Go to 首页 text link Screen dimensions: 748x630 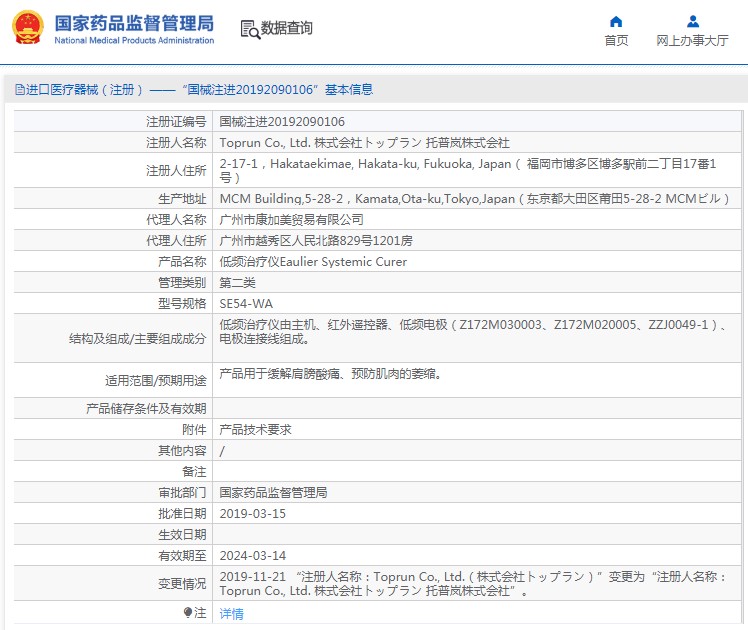(x=616, y=41)
